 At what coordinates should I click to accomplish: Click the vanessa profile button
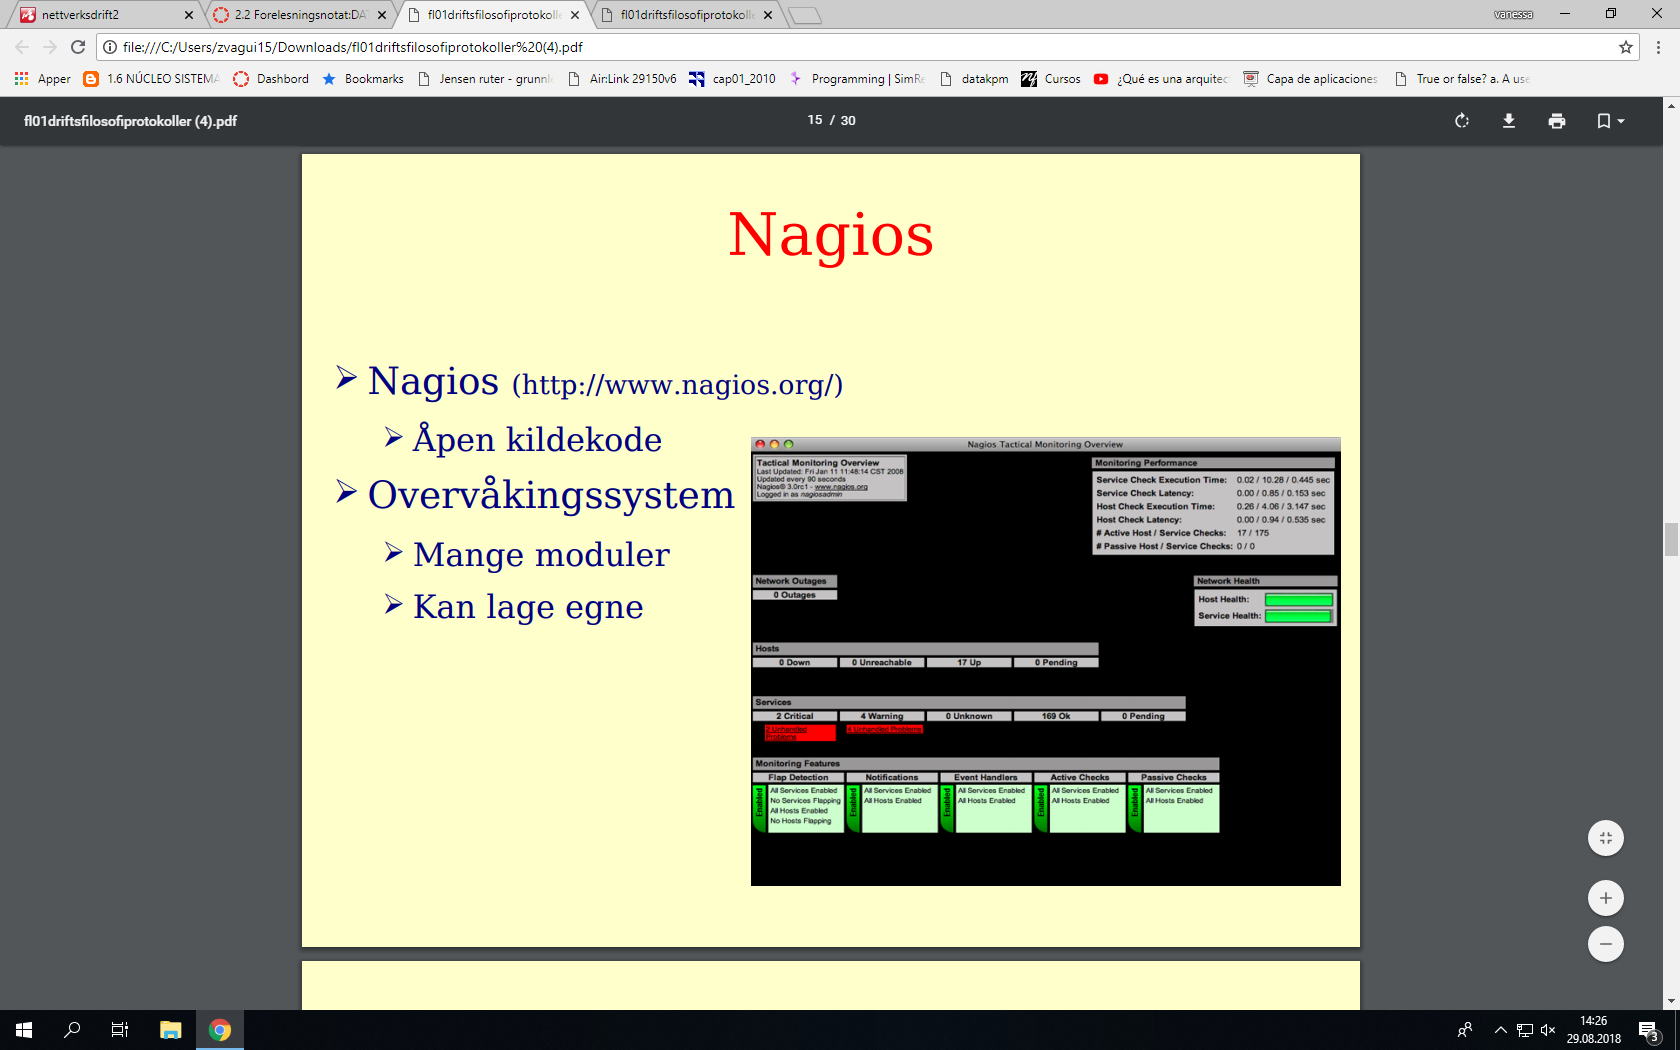click(x=1513, y=14)
